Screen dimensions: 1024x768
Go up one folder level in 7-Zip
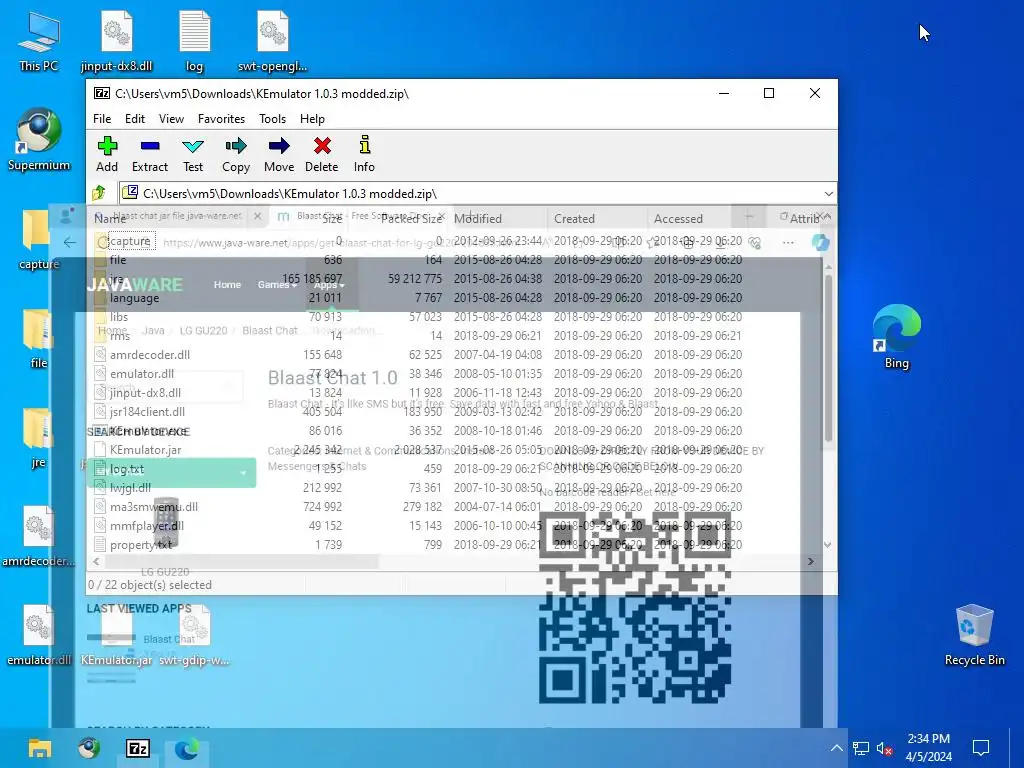(x=99, y=193)
